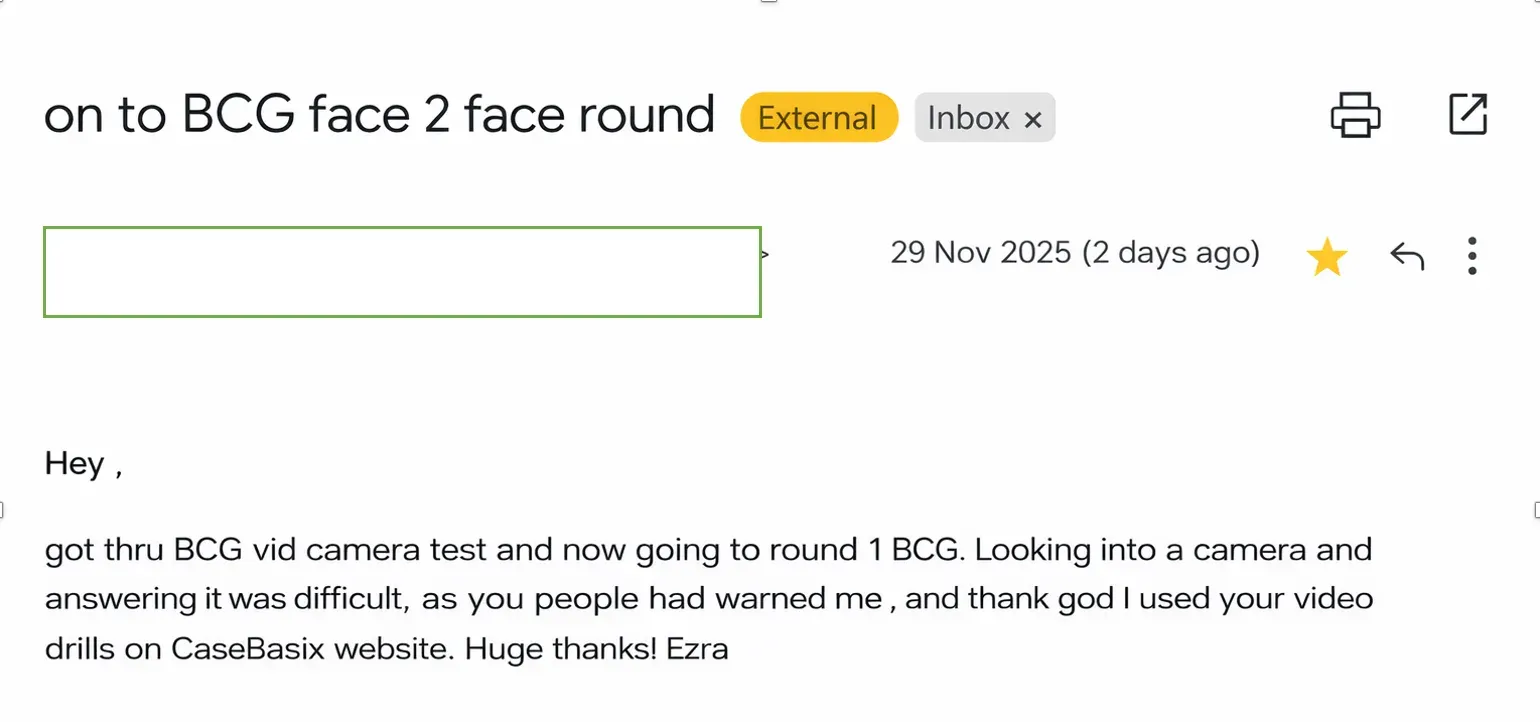Click the "Hey ," greeting line
Viewport: 1540px width, 722px height.
click(83, 464)
